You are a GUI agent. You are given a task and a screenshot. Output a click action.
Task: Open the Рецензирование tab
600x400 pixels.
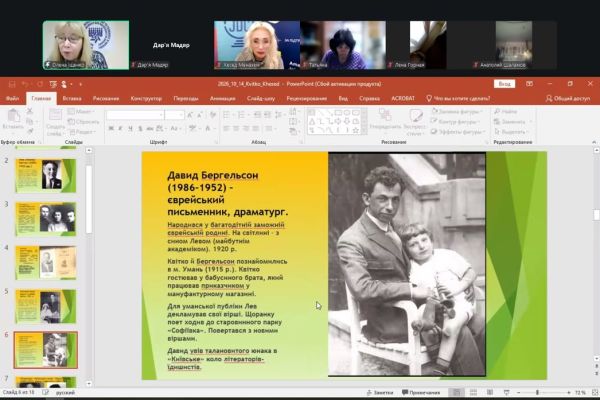click(307, 98)
